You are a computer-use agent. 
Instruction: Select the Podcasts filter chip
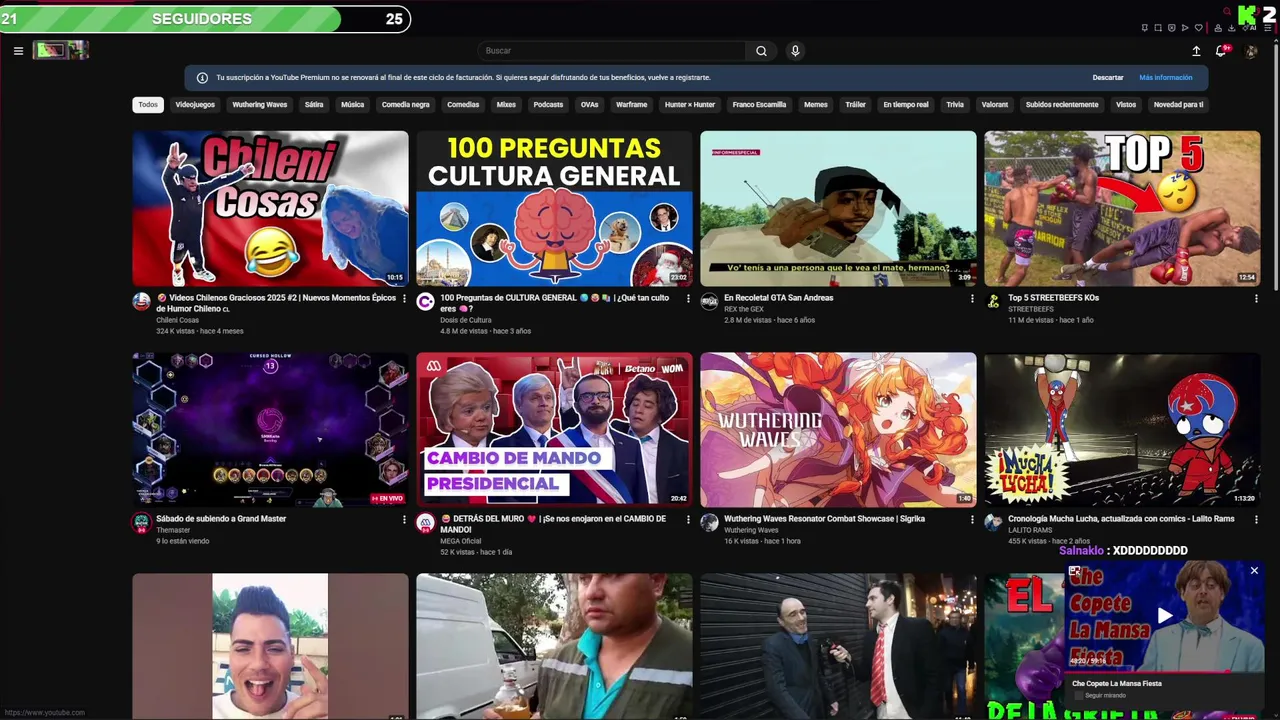[x=548, y=105]
